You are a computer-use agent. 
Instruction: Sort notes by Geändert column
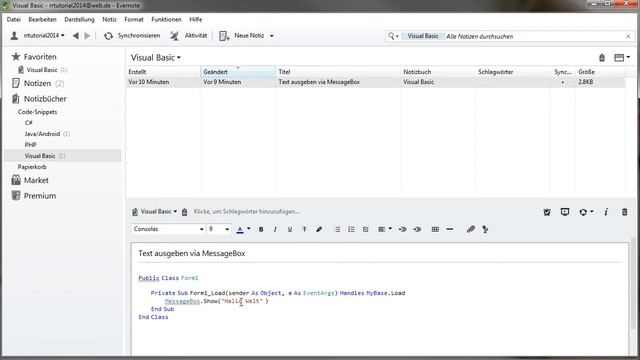pos(238,72)
